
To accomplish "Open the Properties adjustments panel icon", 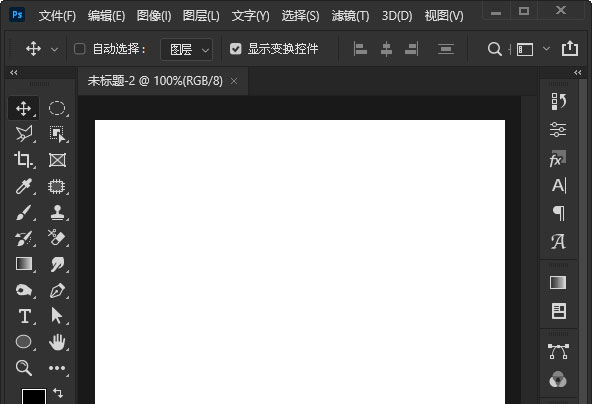I will pos(558,130).
